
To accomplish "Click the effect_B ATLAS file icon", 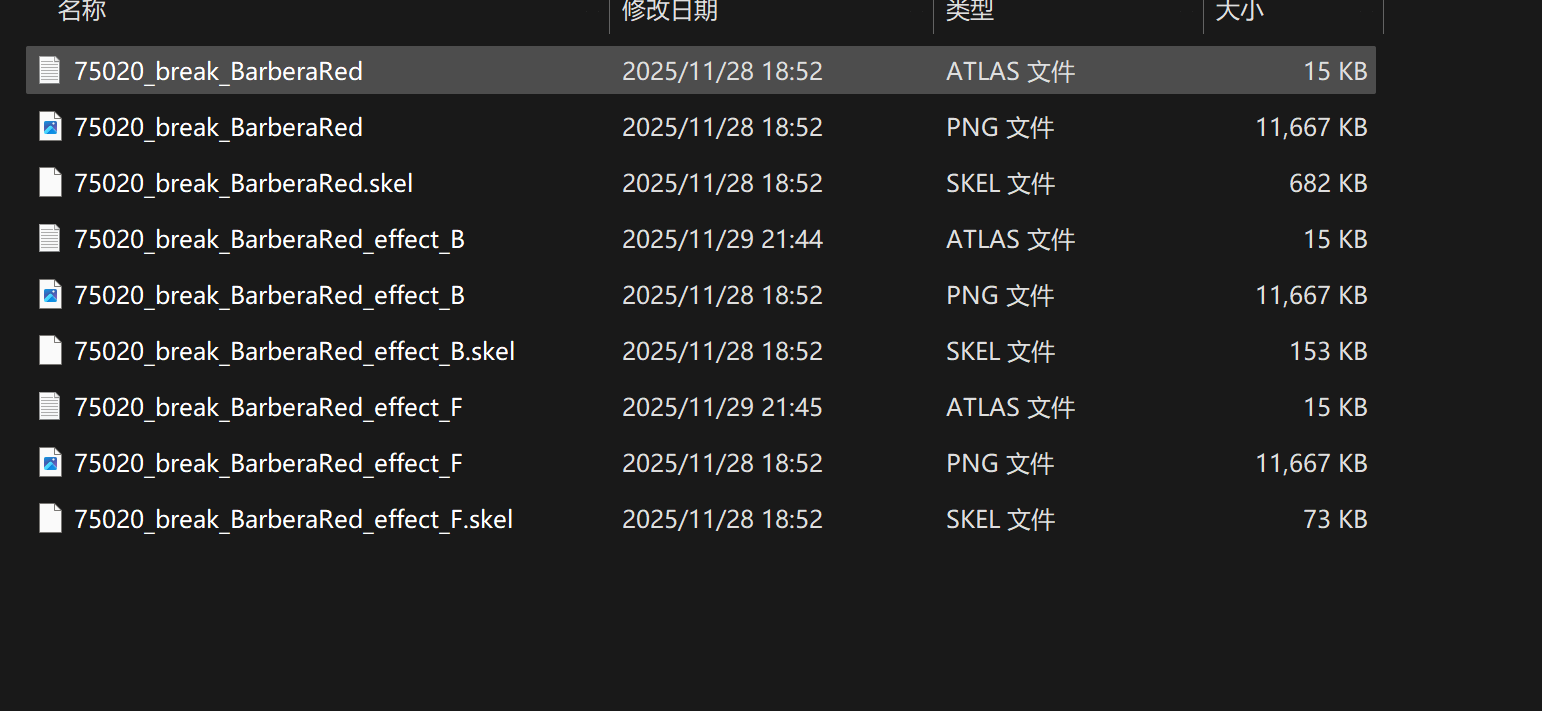I will (50, 238).
